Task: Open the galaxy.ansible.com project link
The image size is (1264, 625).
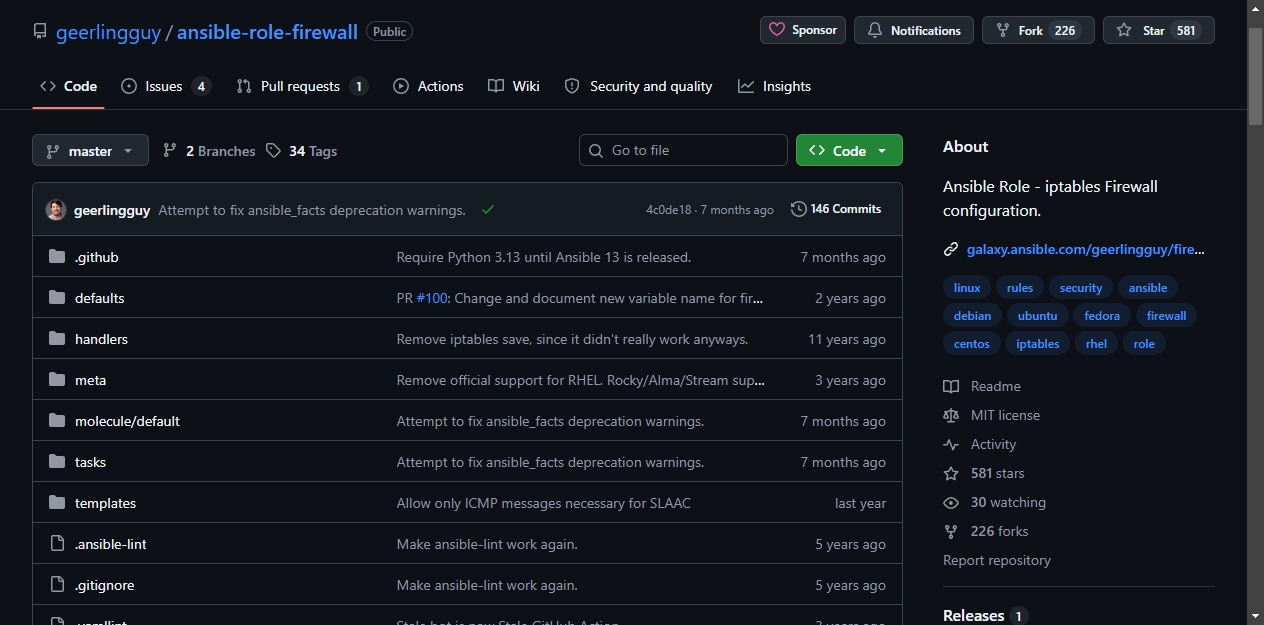Action: [x=1086, y=250]
